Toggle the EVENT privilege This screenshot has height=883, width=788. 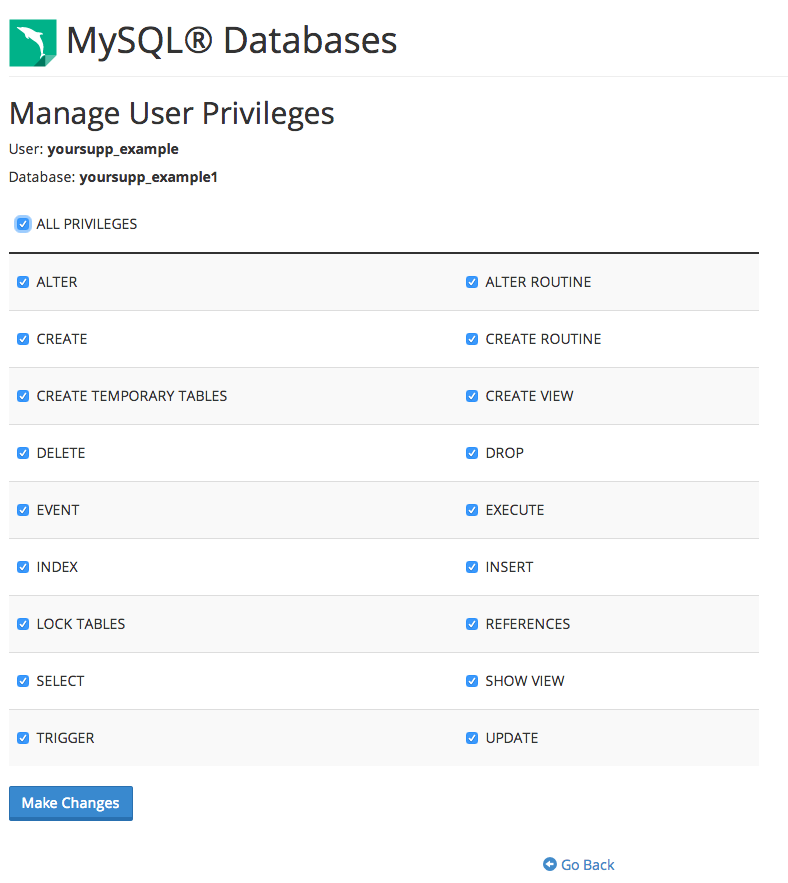pos(22,510)
